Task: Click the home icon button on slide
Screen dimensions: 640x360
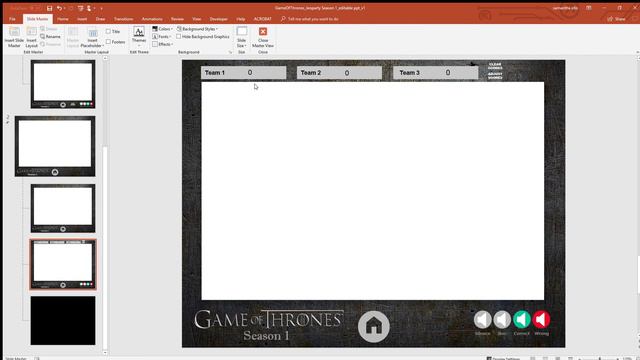Action: (x=373, y=326)
